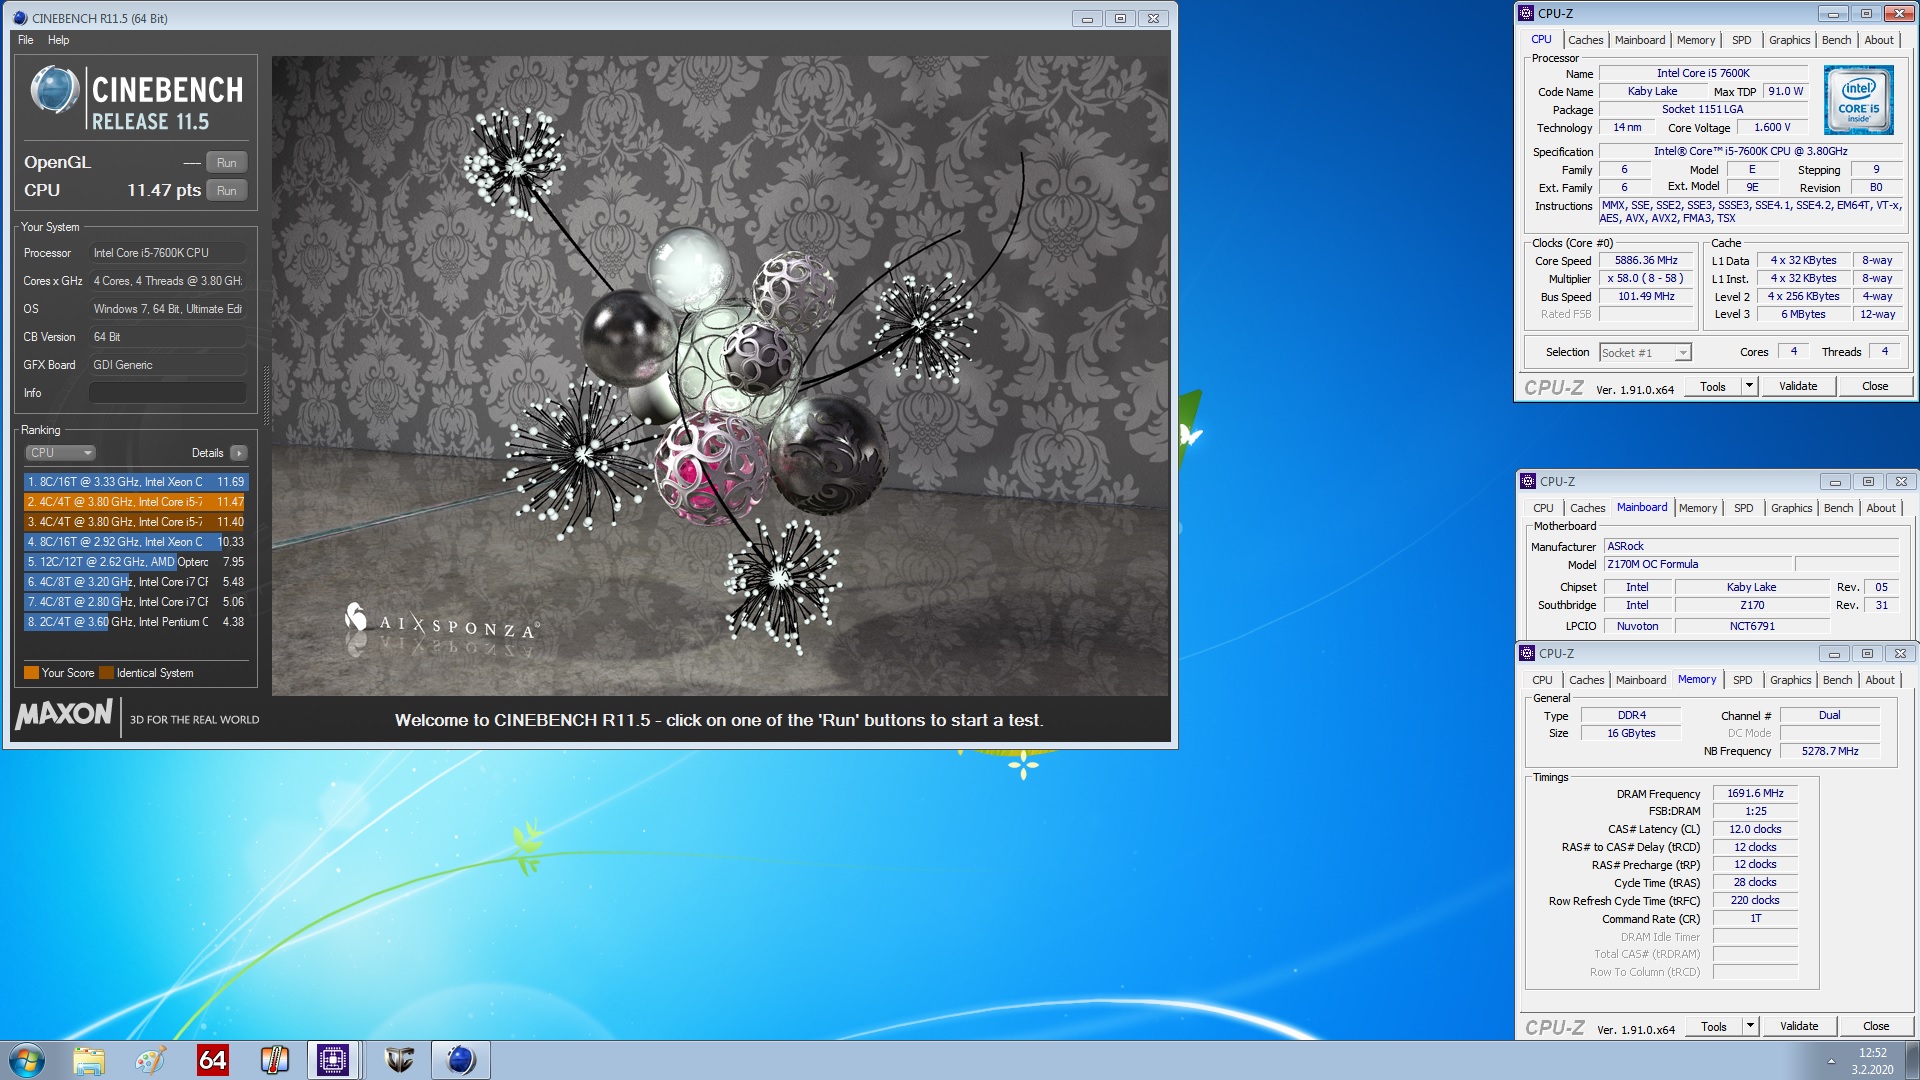Open the thermometer monitoring taskbar icon
The image size is (1920, 1080).
pyautogui.click(x=274, y=1060)
